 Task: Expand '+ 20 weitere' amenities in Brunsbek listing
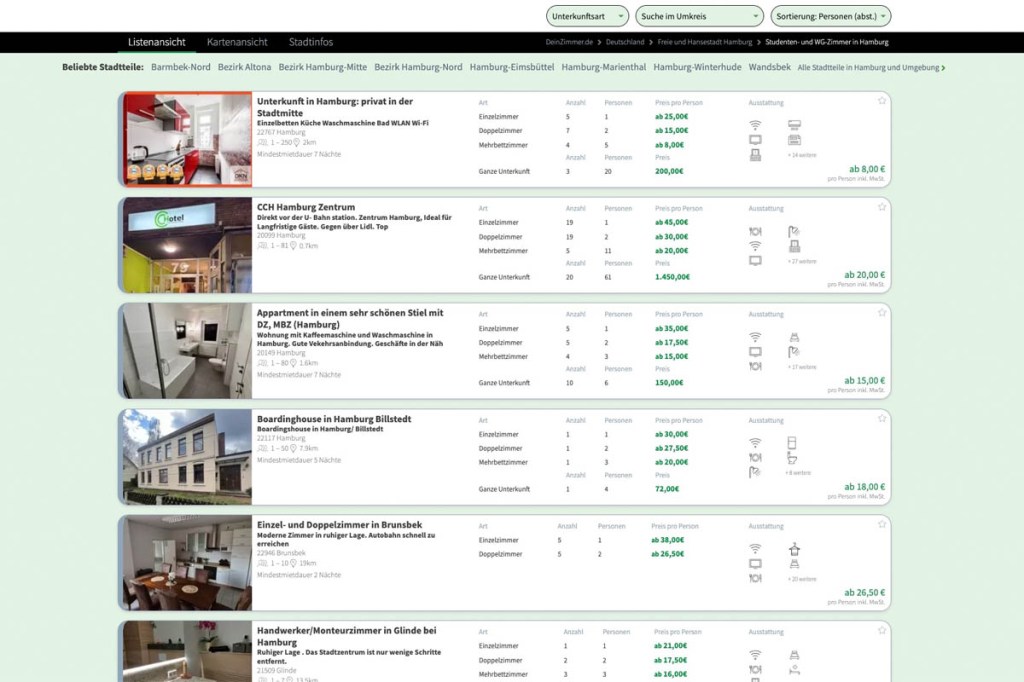pos(801,579)
